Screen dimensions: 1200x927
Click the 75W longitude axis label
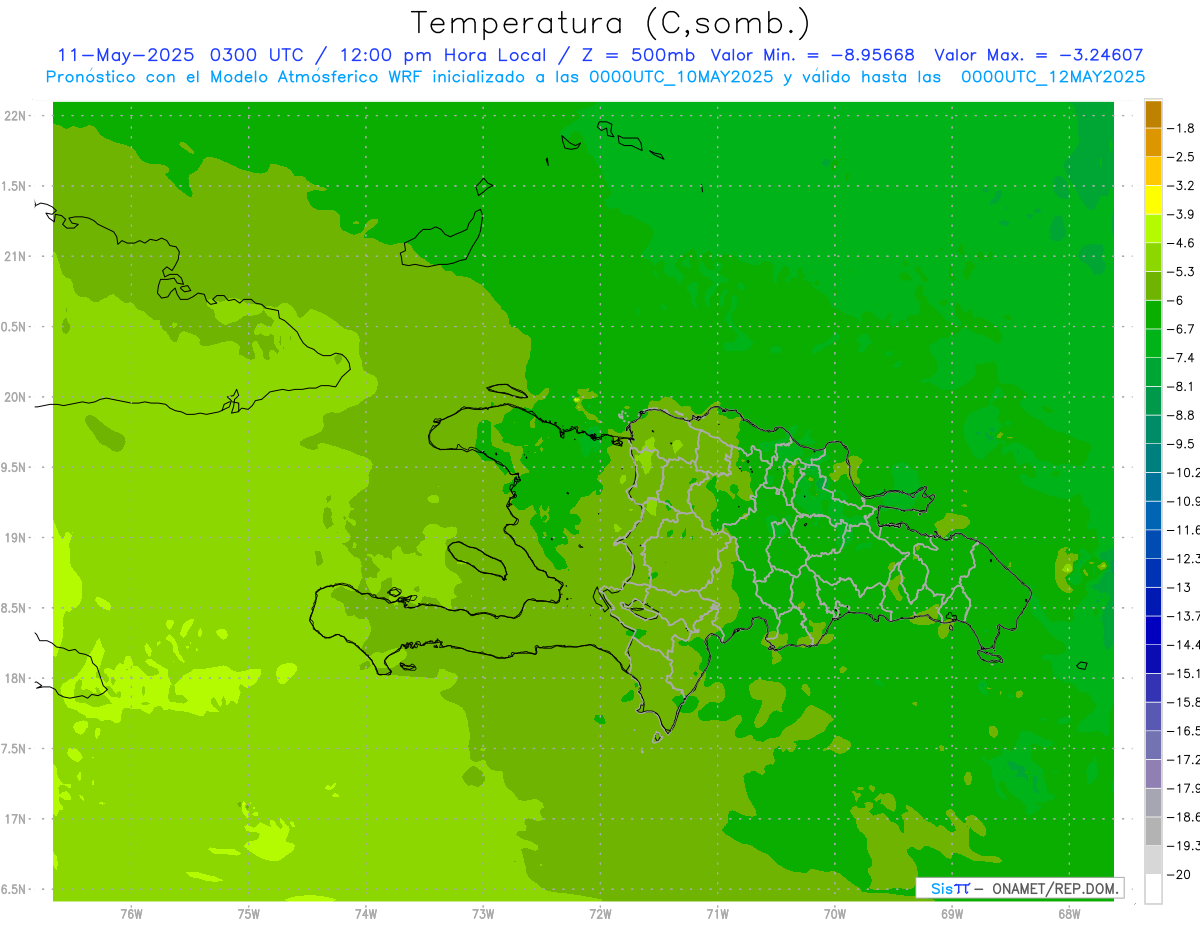click(249, 914)
